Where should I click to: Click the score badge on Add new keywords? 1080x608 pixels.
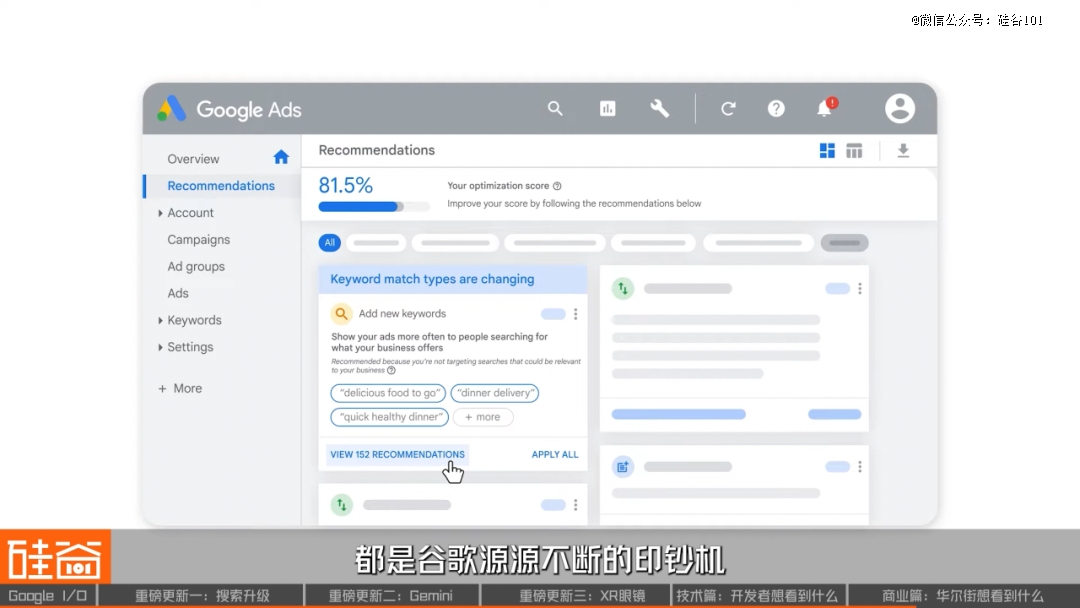[553, 314]
